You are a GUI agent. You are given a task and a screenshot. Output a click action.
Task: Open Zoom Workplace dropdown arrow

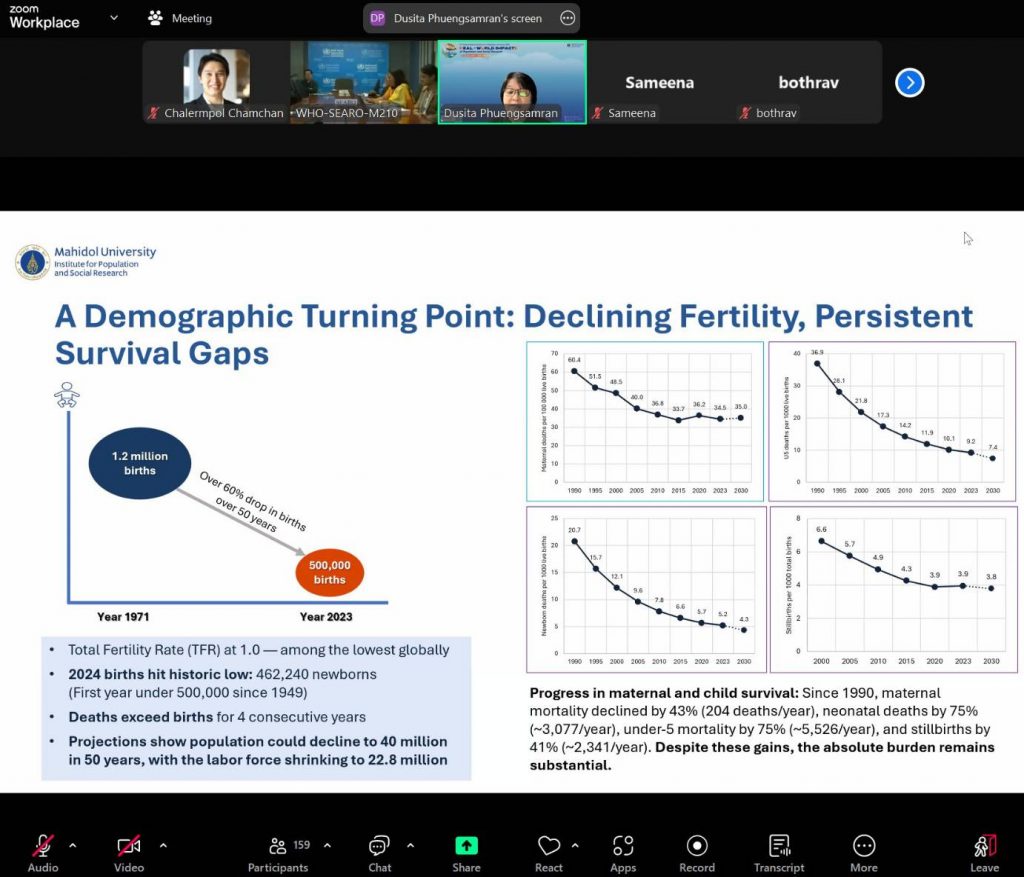[x=114, y=18]
